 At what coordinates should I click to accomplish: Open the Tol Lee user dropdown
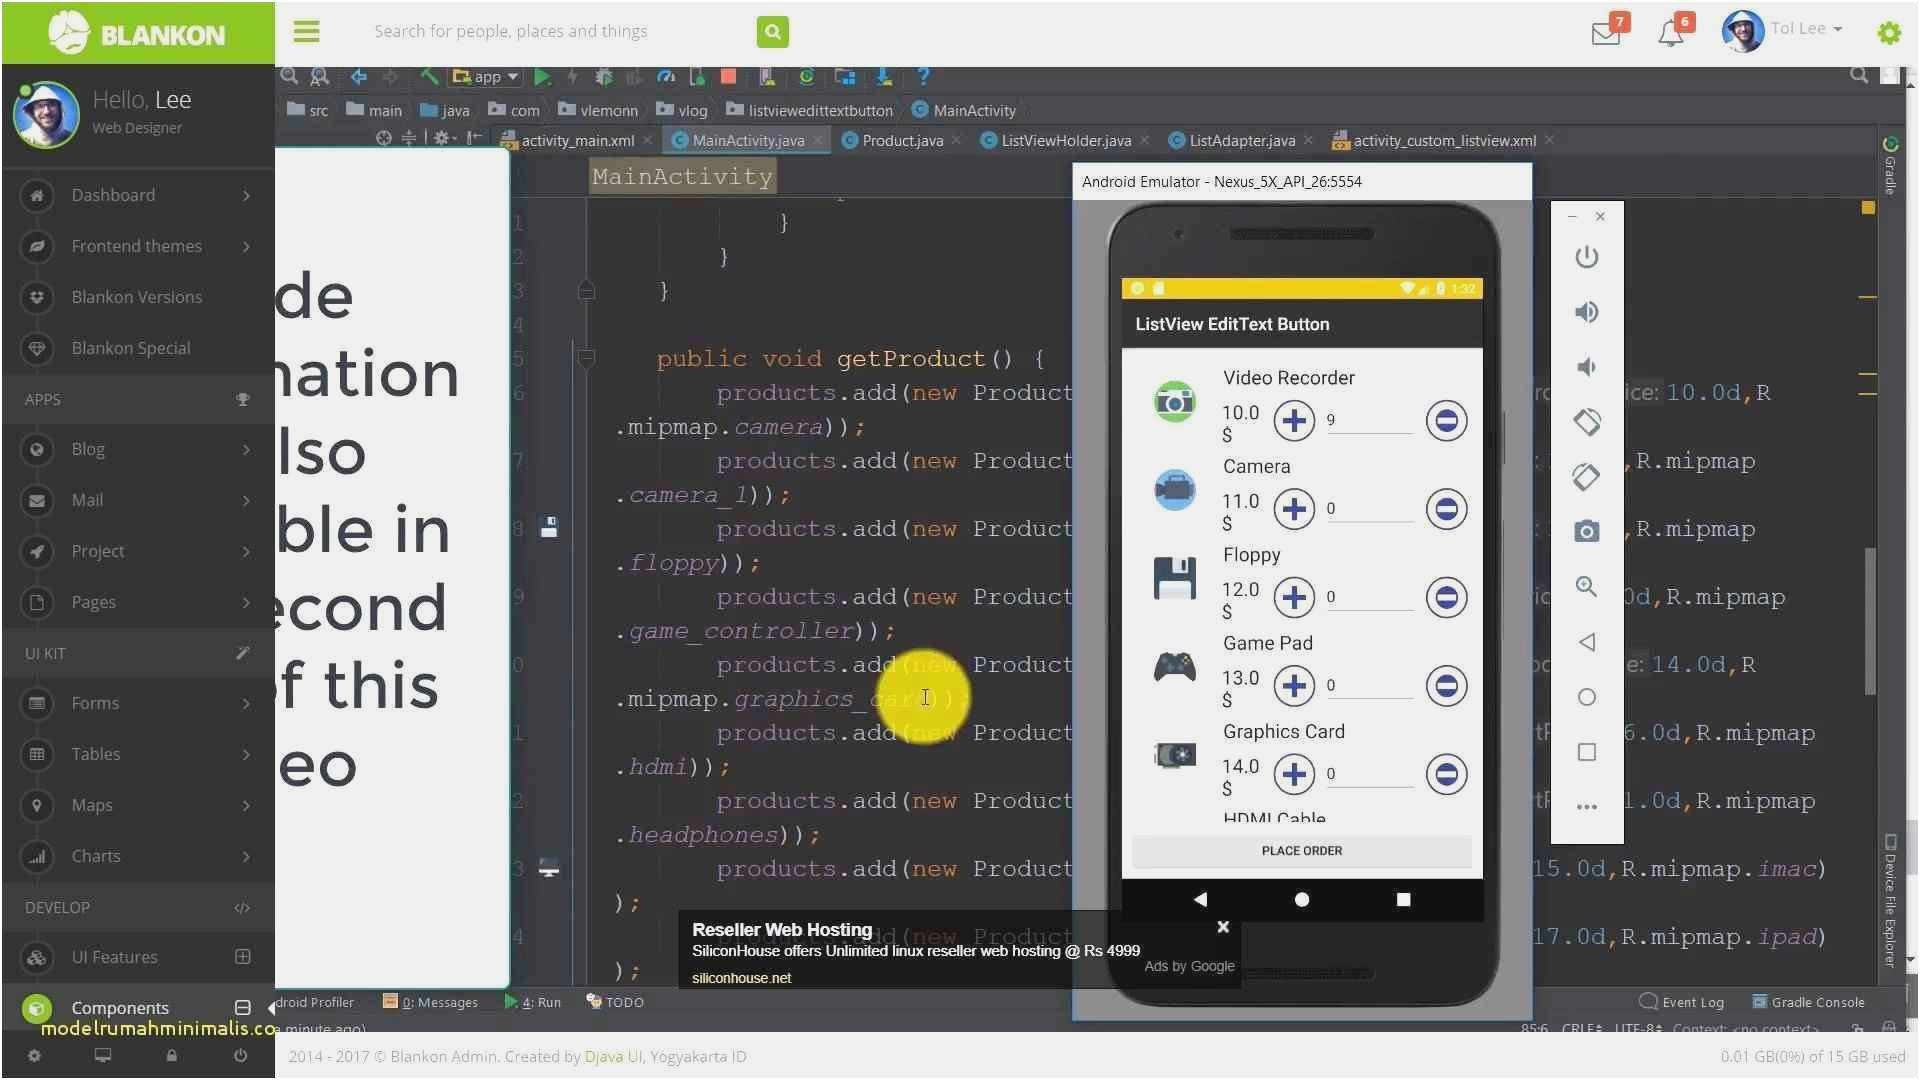click(1805, 29)
